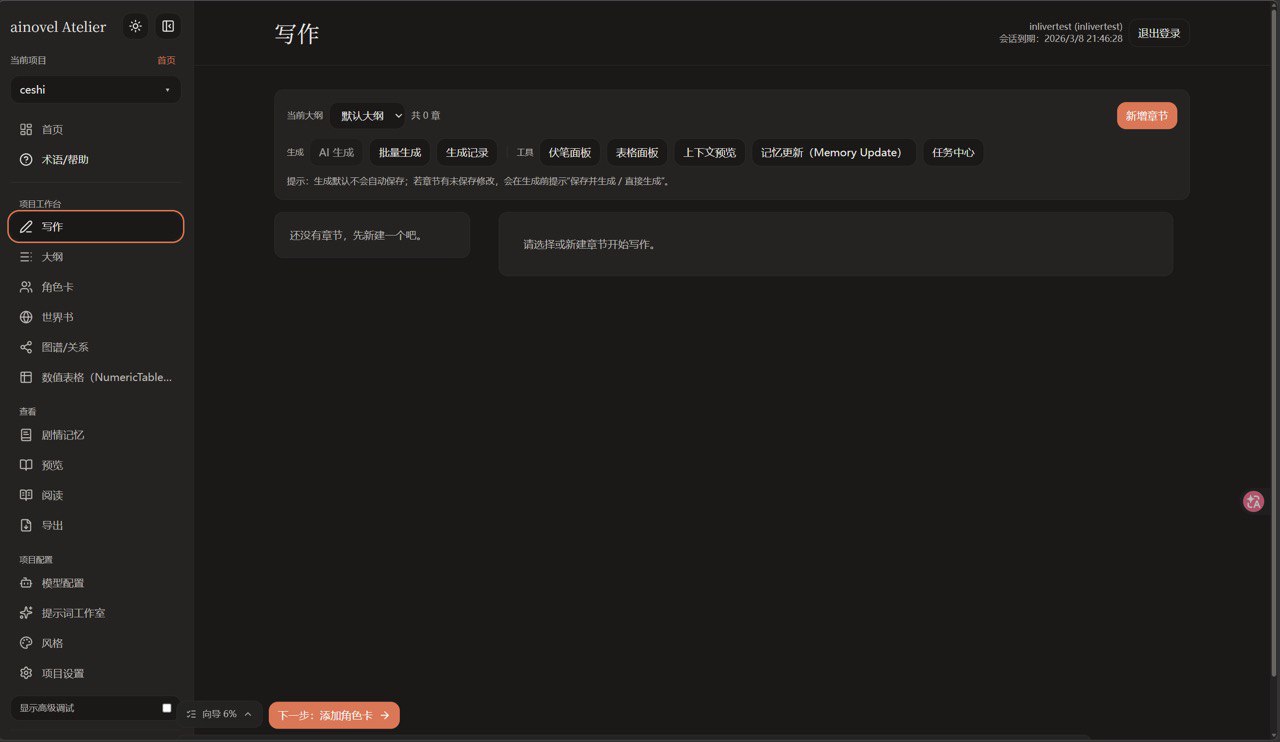This screenshot has width=1280, height=742.
Task: Click 下一步：添加角色卡 guide button
Action: (x=334, y=715)
